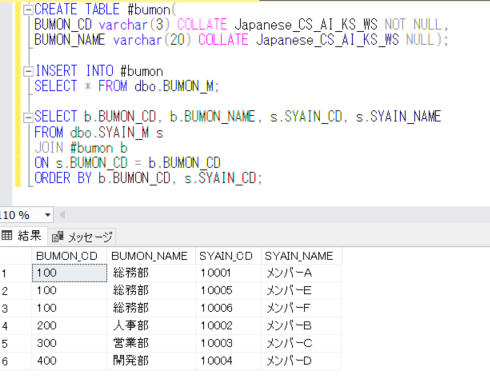Screen dimensions: 490x376
Task: Click the line FROM dbo.SYAIN_M s
Action: click(99, 133)
